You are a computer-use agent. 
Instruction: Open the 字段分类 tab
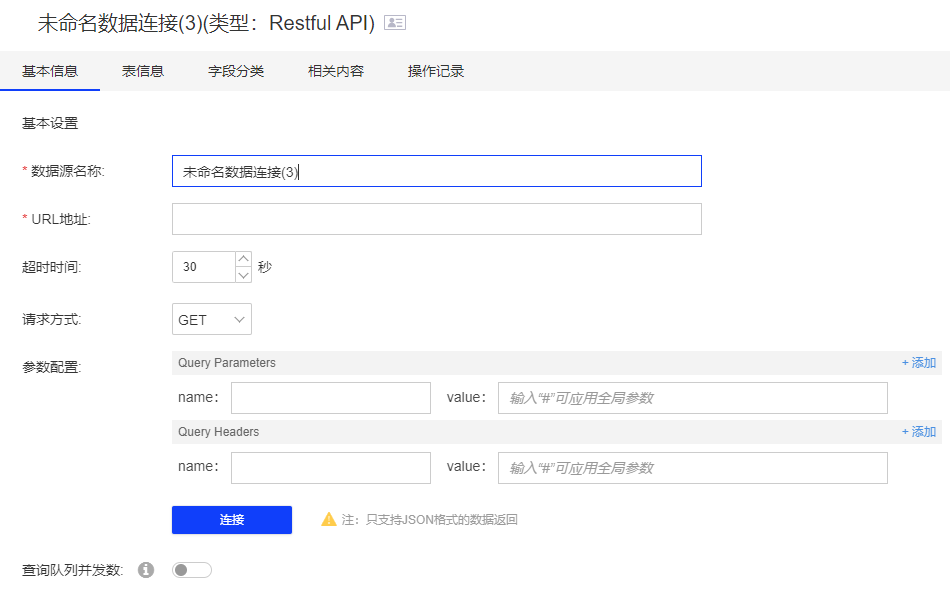click(236, 71)
